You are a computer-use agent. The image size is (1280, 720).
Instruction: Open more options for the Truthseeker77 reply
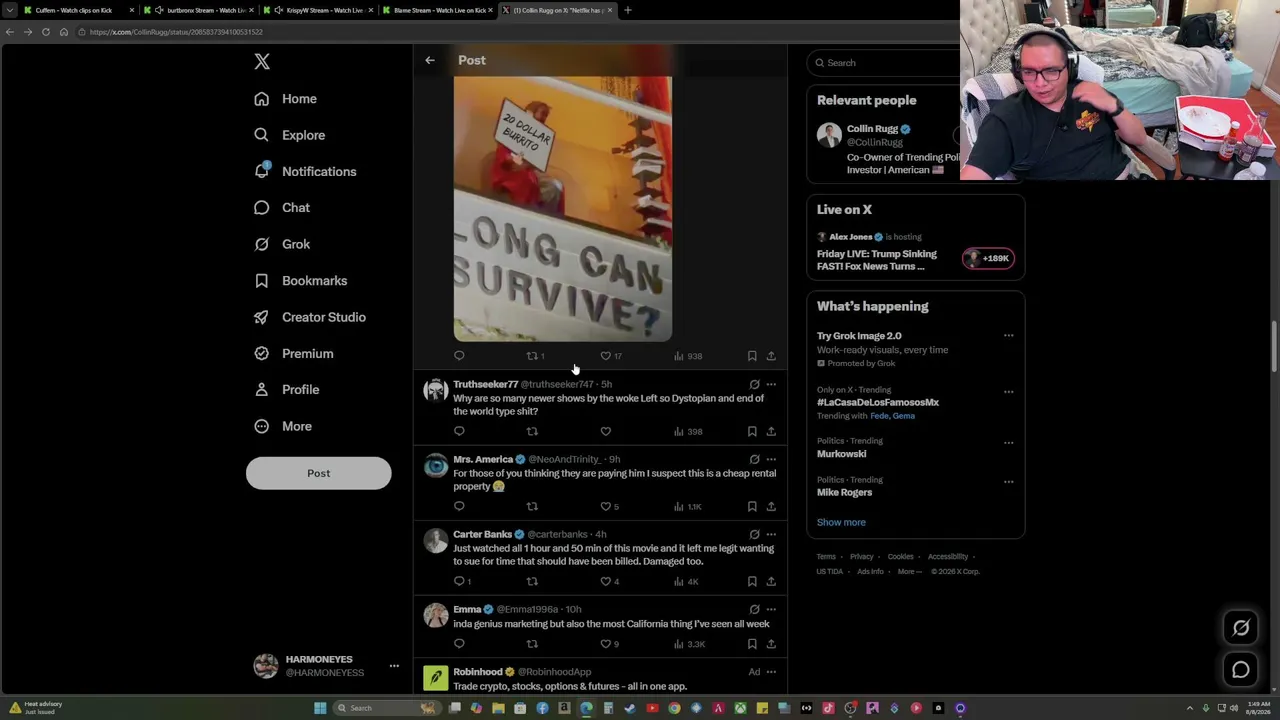pos(771,384)
